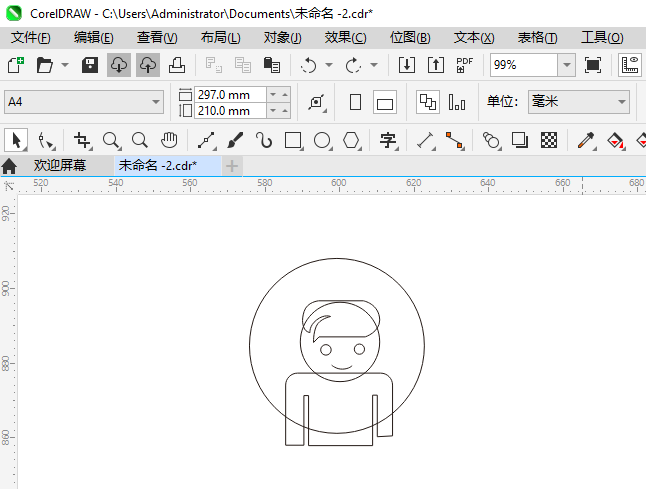Open the undo history dropdown arrow

tap(329, 65)
